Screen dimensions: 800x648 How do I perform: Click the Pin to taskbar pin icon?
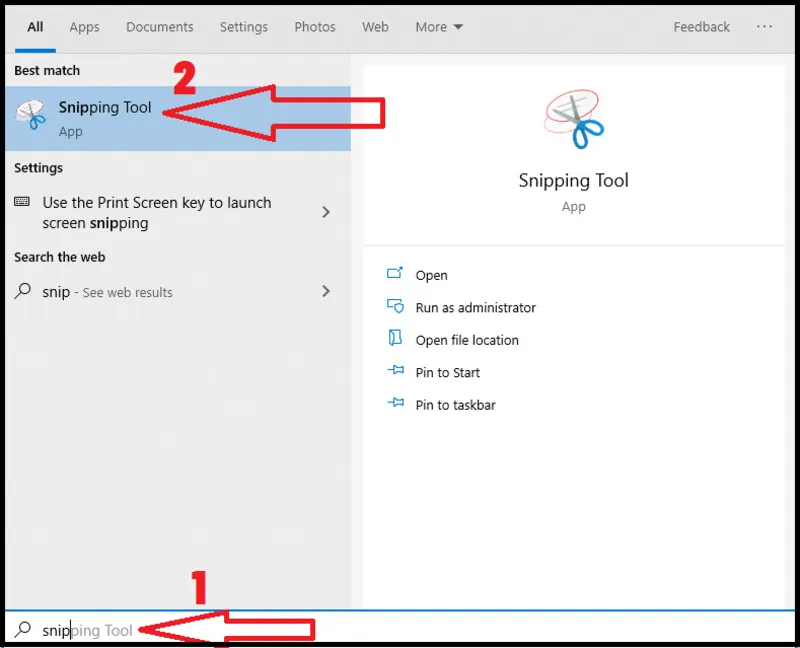point(395,404)
